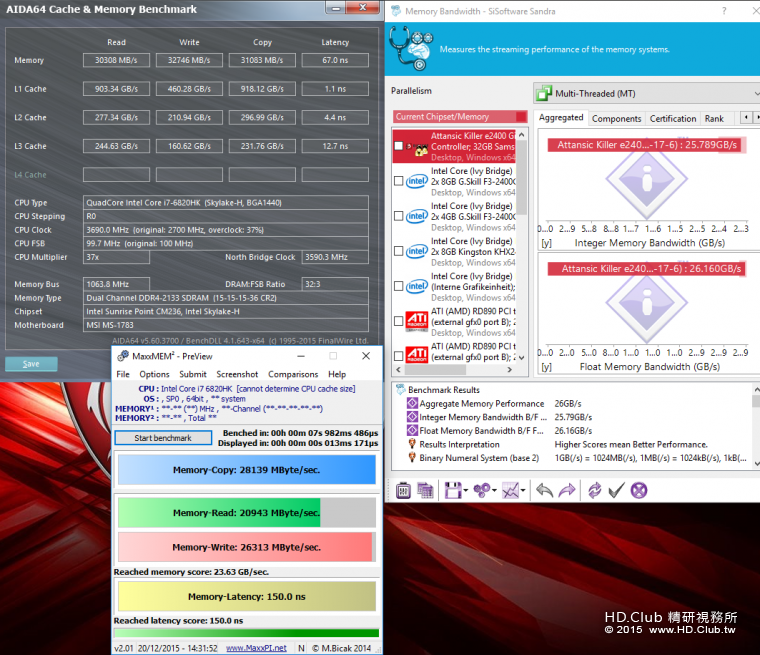Click the AIDA64 Memory Read value field
760x655 pixels.
tap(116, 60)
